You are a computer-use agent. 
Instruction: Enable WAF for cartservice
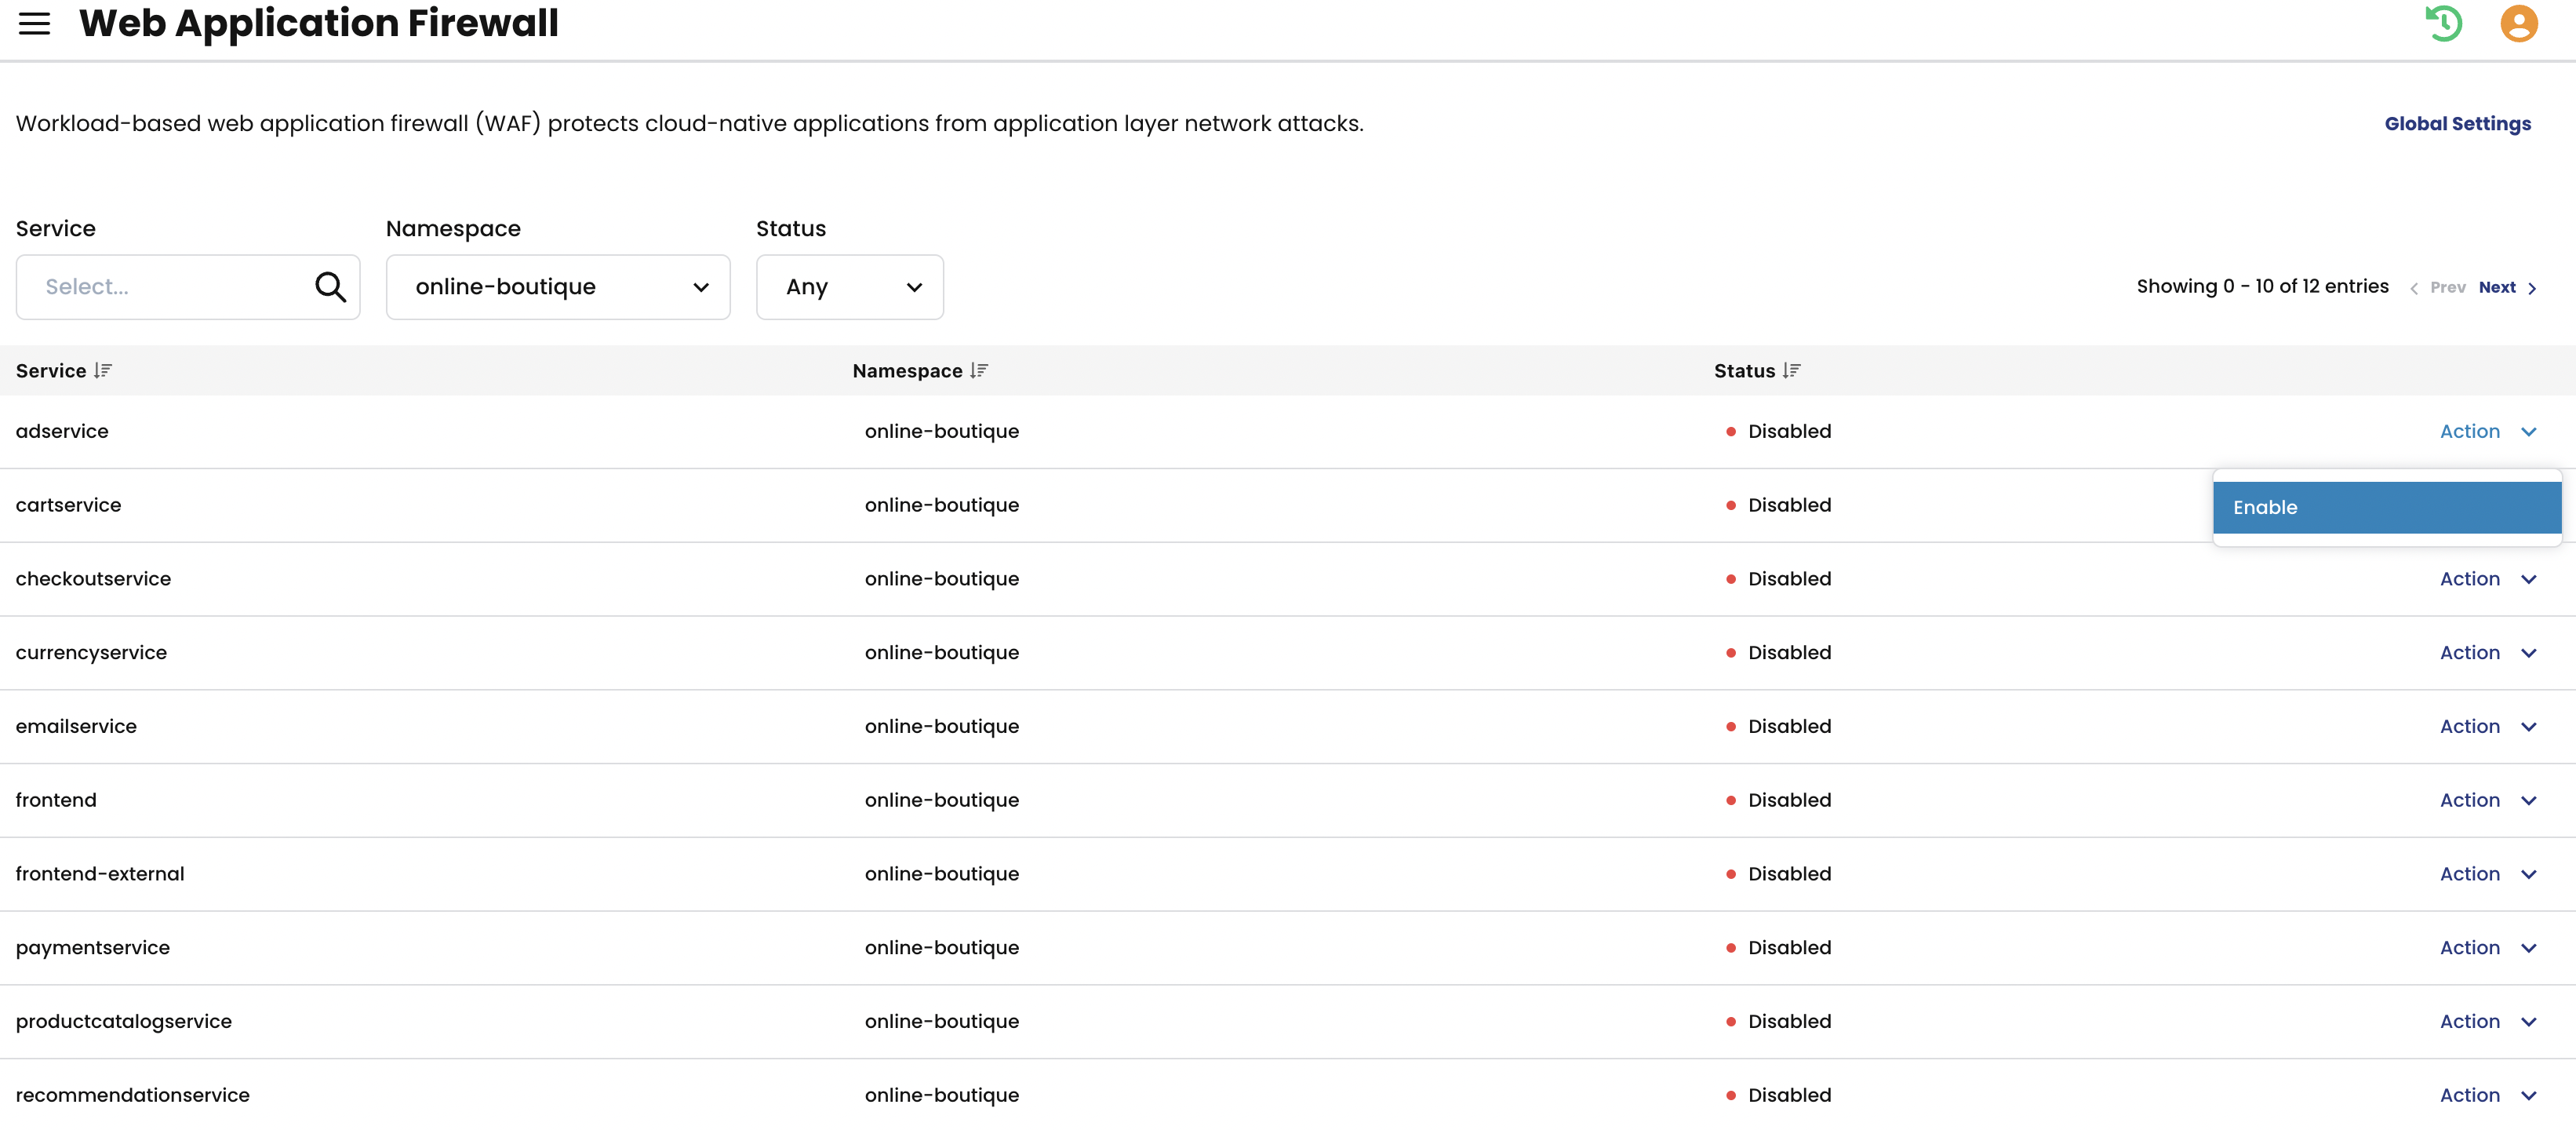(2388, 506)
